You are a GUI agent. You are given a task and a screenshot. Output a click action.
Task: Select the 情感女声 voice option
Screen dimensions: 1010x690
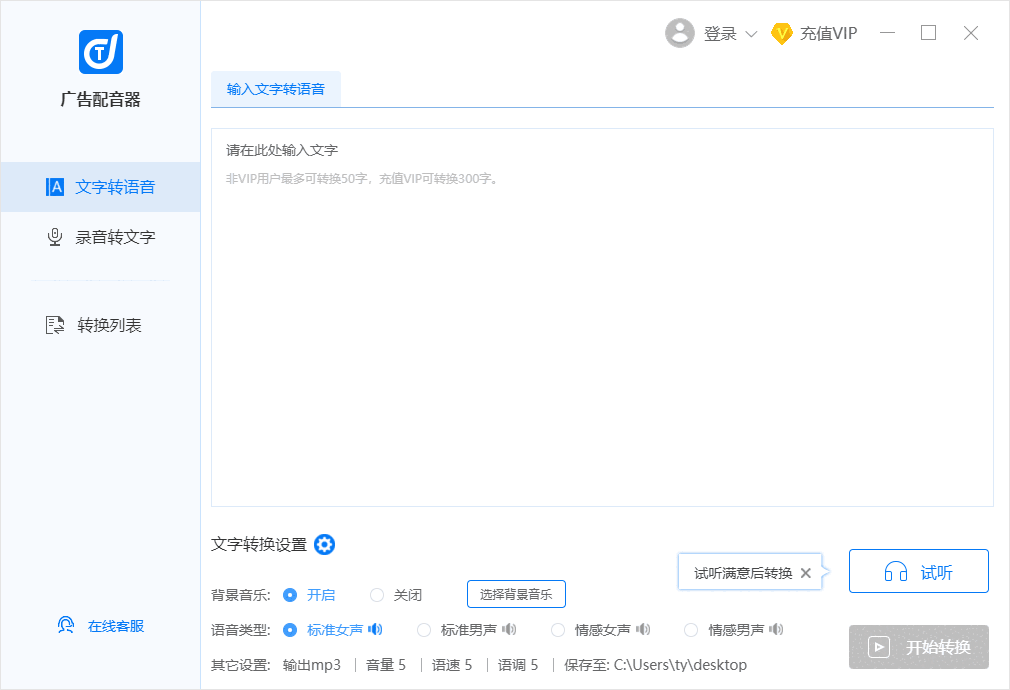point(557,629)
